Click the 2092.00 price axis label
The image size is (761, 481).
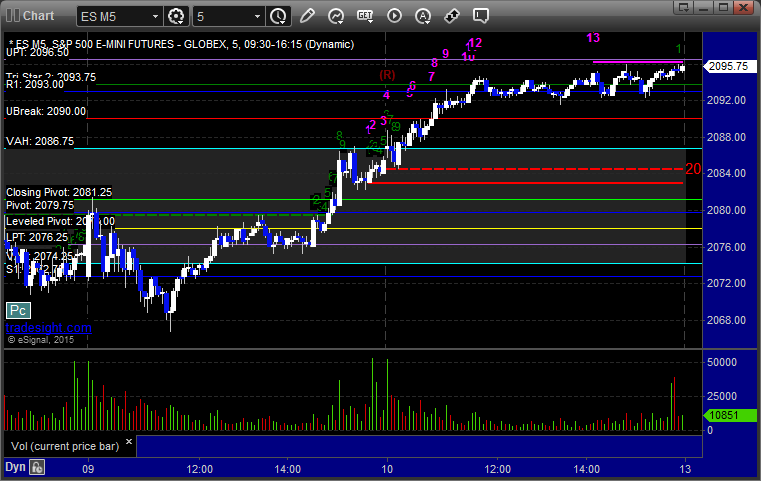click(726, 100)
